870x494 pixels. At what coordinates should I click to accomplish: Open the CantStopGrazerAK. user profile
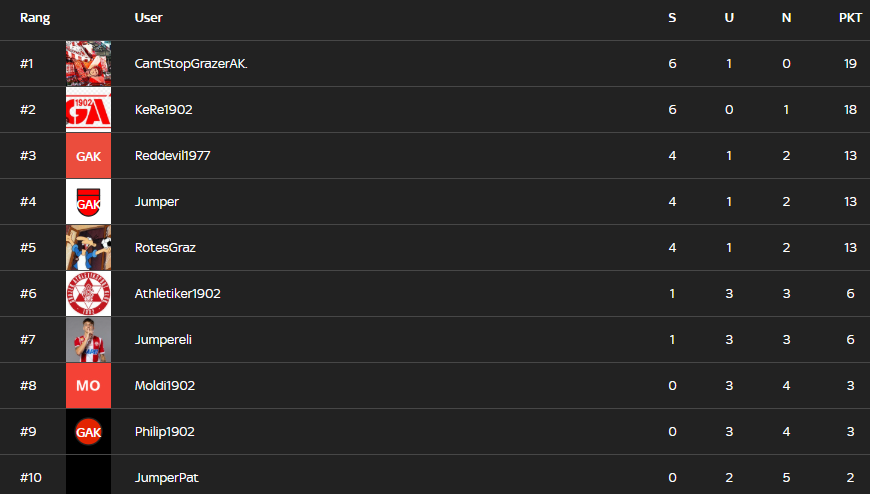pyautogui.click(x=190, y=64)
